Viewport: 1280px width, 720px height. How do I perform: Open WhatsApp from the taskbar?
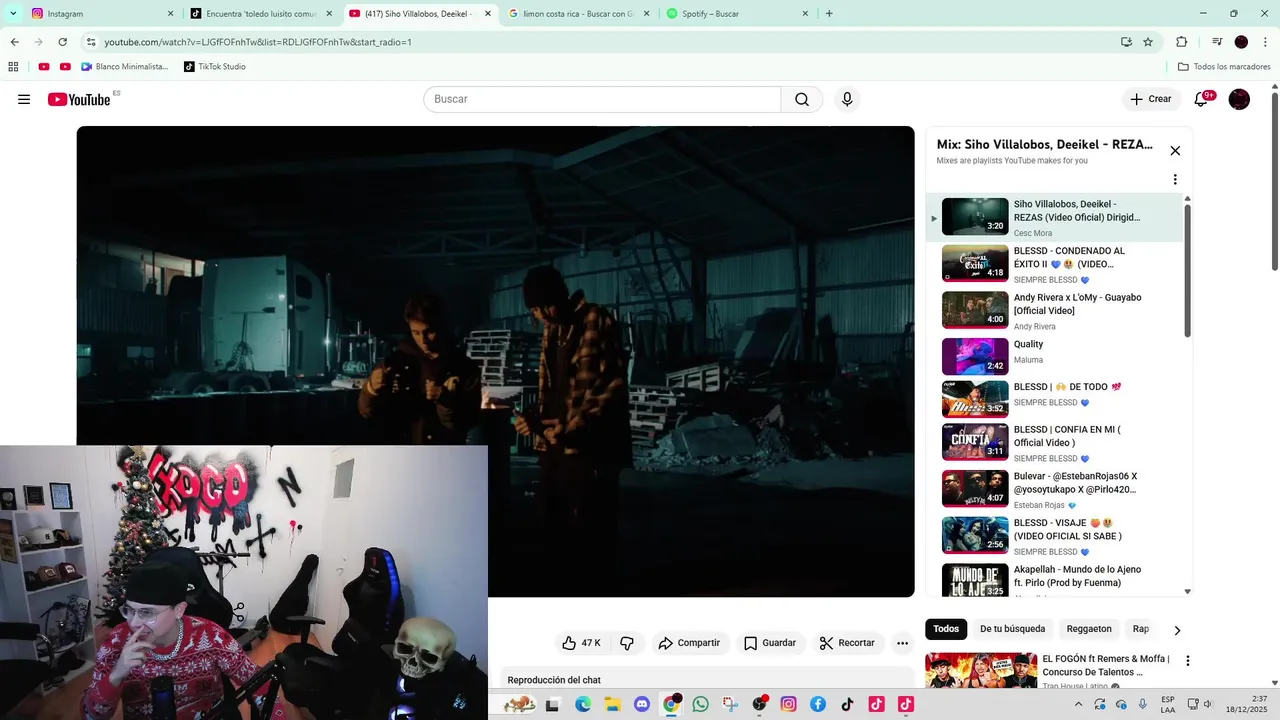tap(700, 704)
